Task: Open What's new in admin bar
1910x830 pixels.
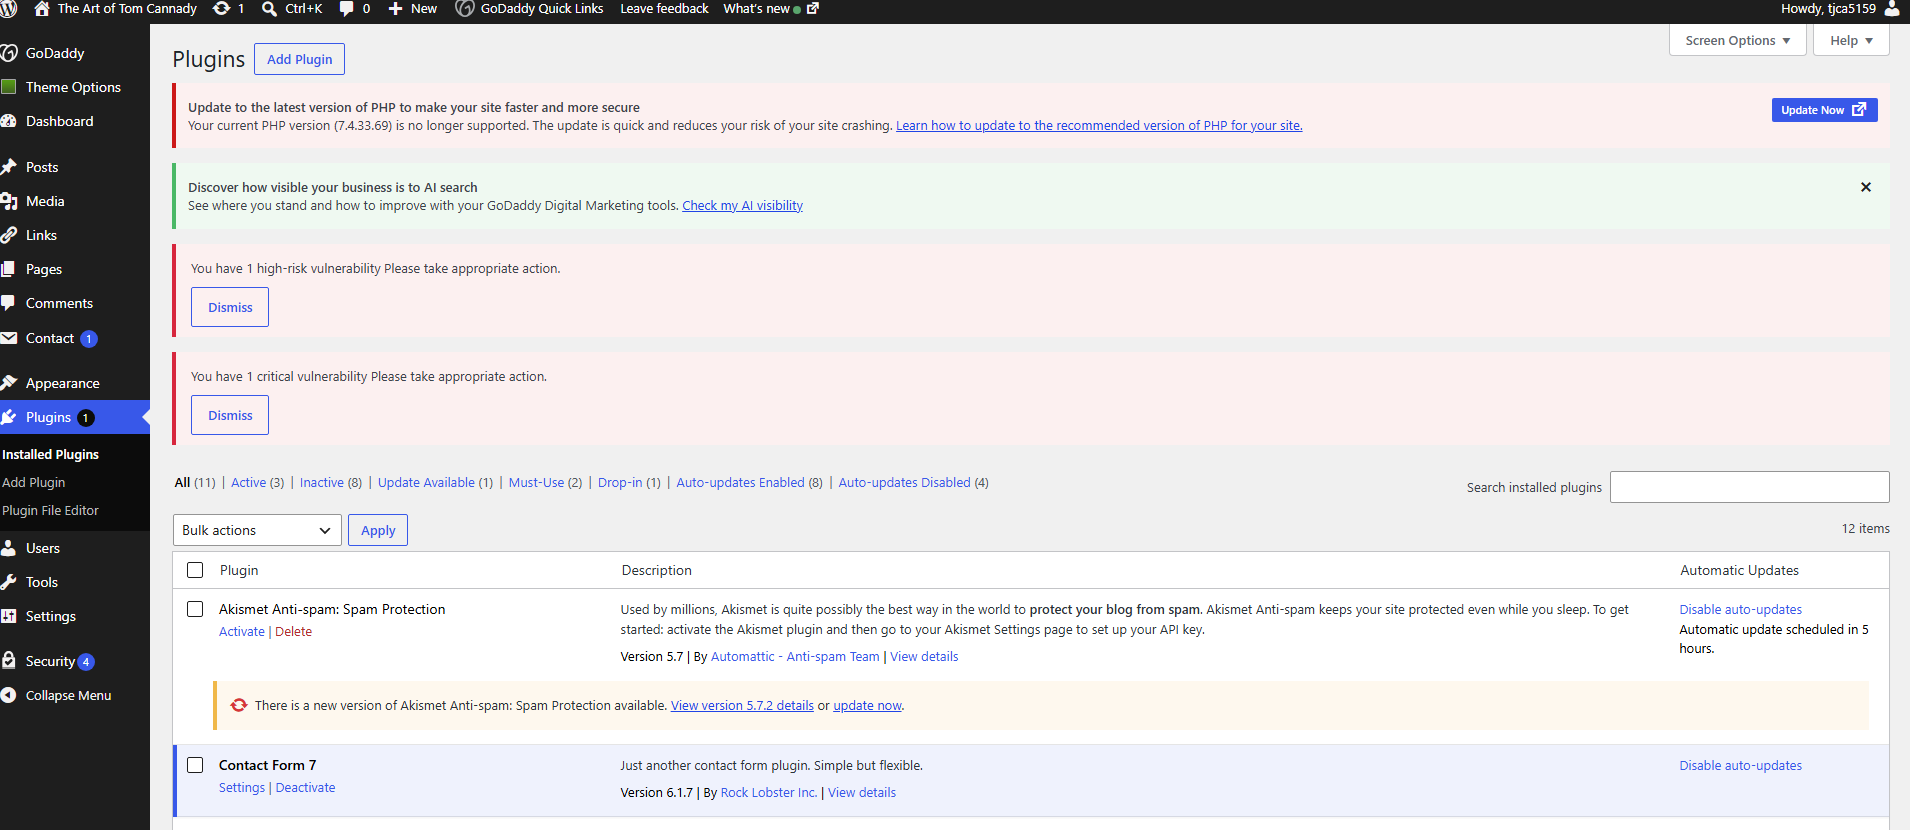Action: coord(770,9)
